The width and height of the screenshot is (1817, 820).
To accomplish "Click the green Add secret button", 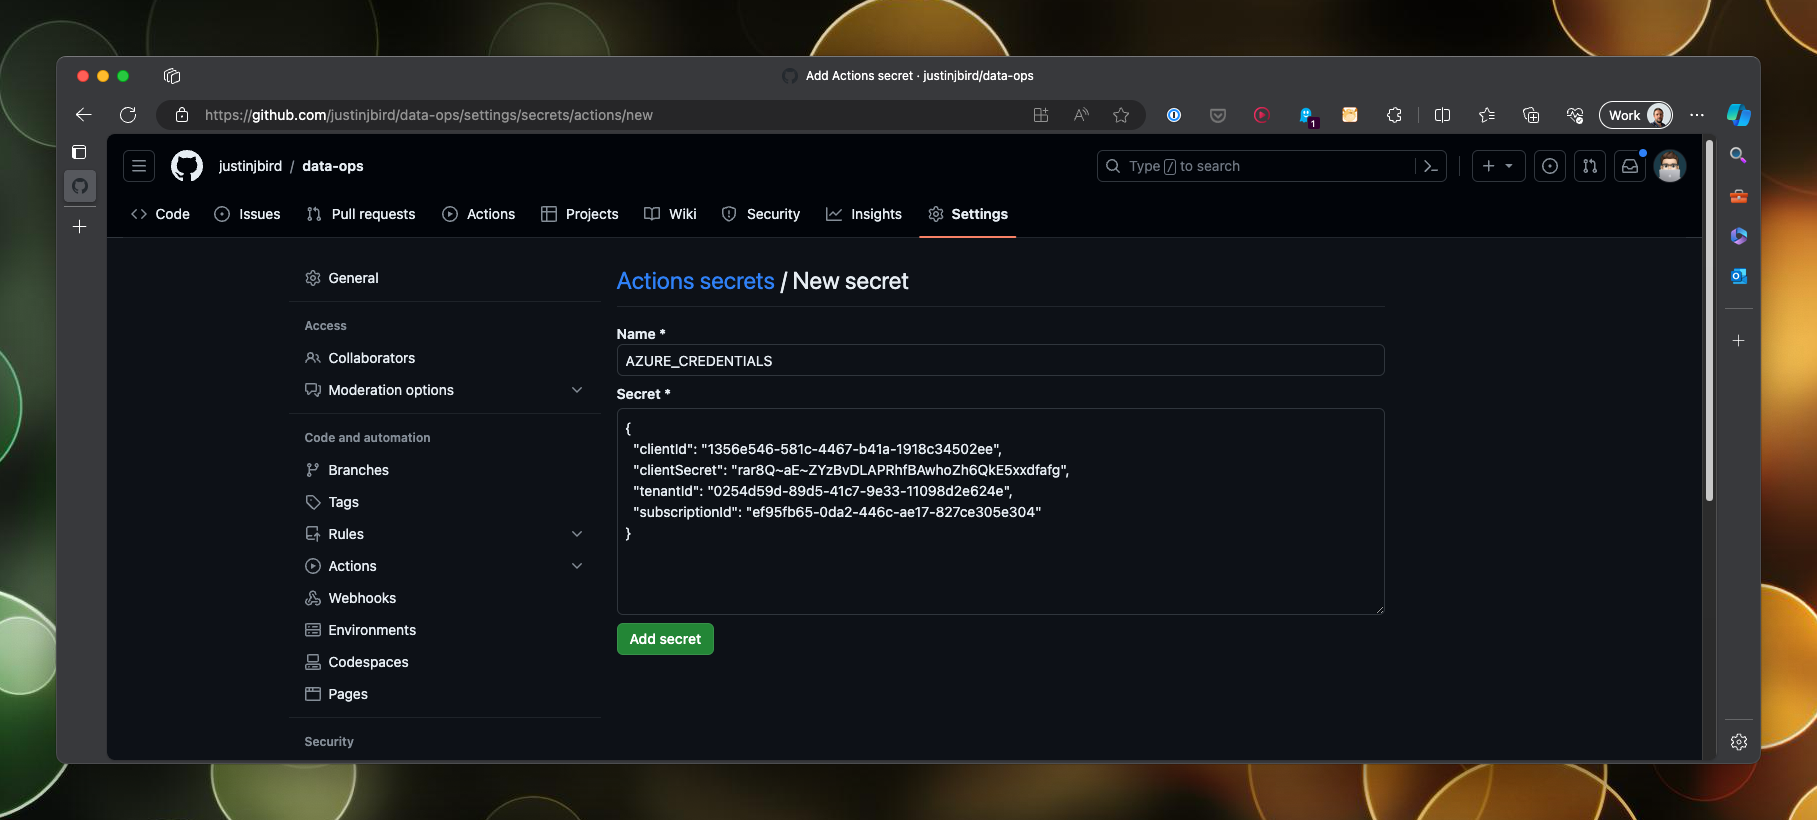I will [665, 639].
